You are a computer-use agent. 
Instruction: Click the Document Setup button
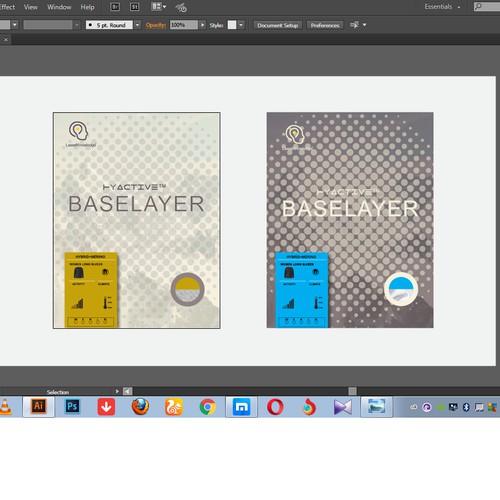(277, 25)
